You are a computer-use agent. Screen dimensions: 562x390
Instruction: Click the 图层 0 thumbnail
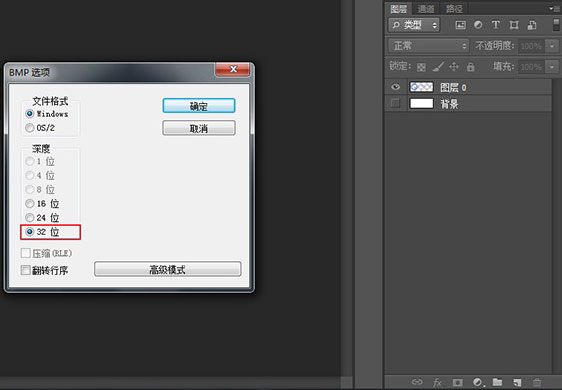pyautogui.click(x=422, y=87)
